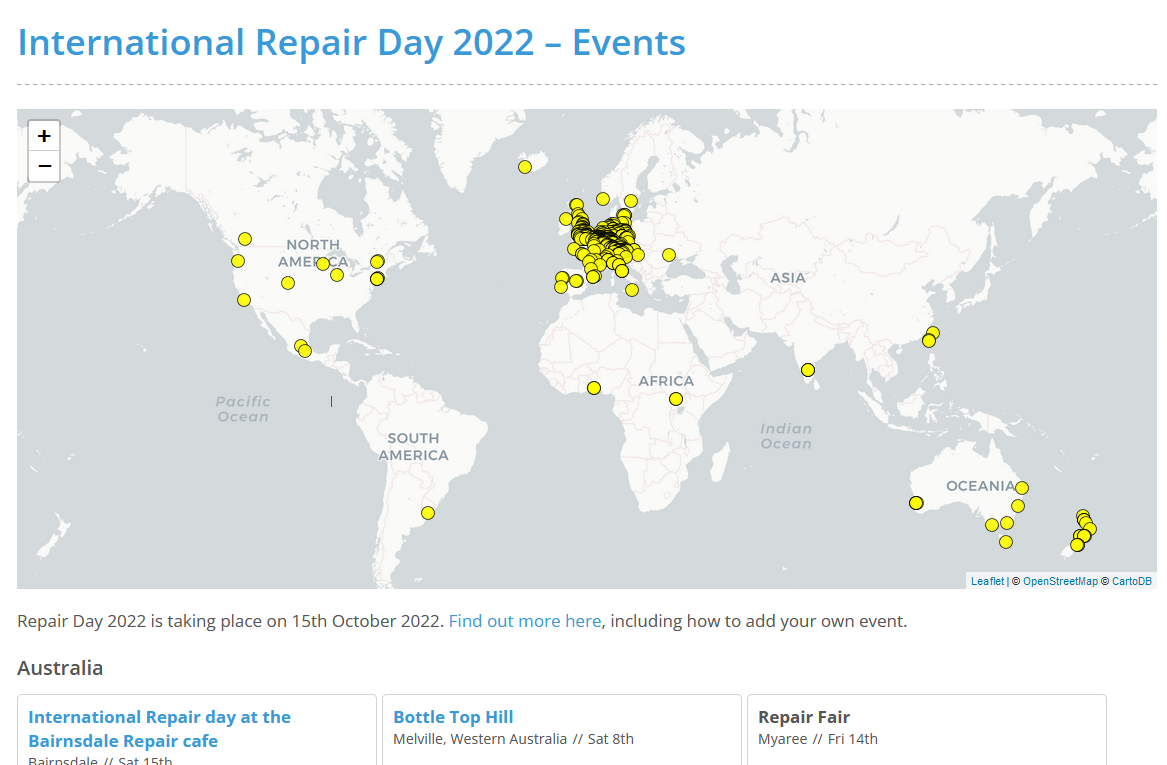Select the West Africa event marker

[x=594, y=388]
